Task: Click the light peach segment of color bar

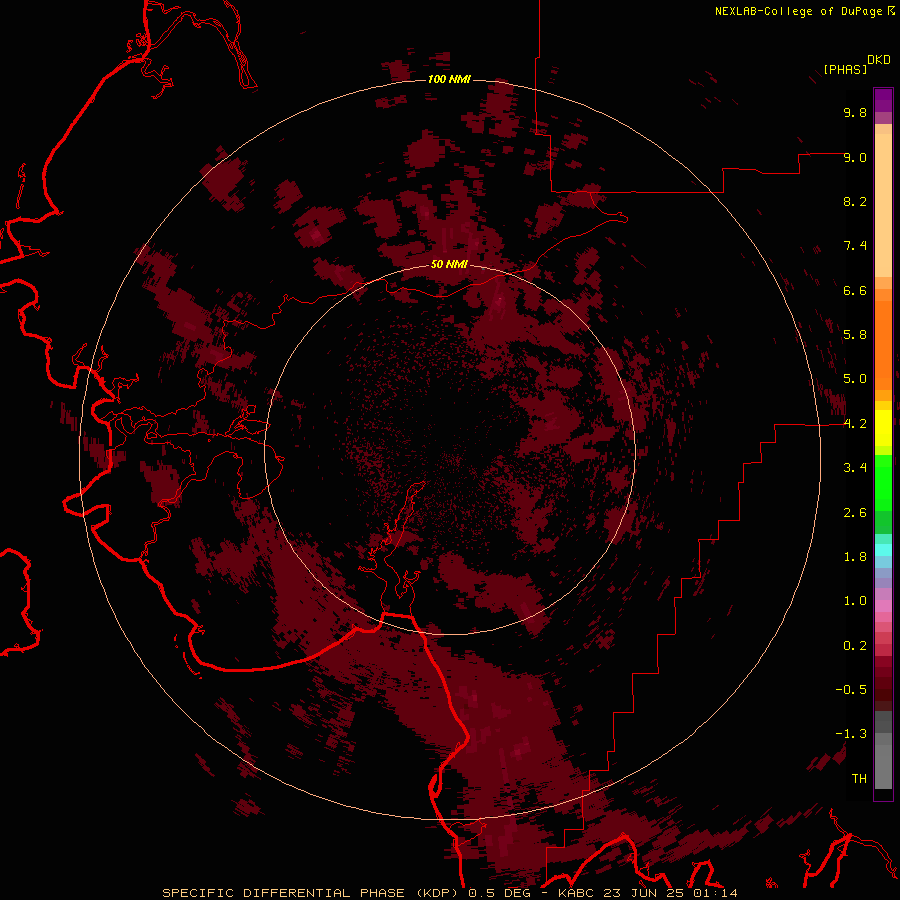Action: click(883, 205)
